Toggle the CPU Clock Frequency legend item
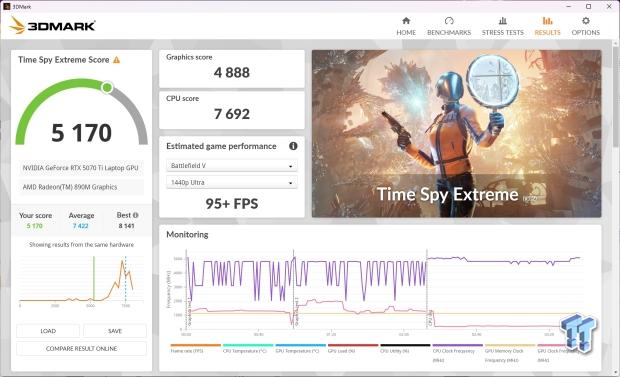 click(x=457, y=353)
